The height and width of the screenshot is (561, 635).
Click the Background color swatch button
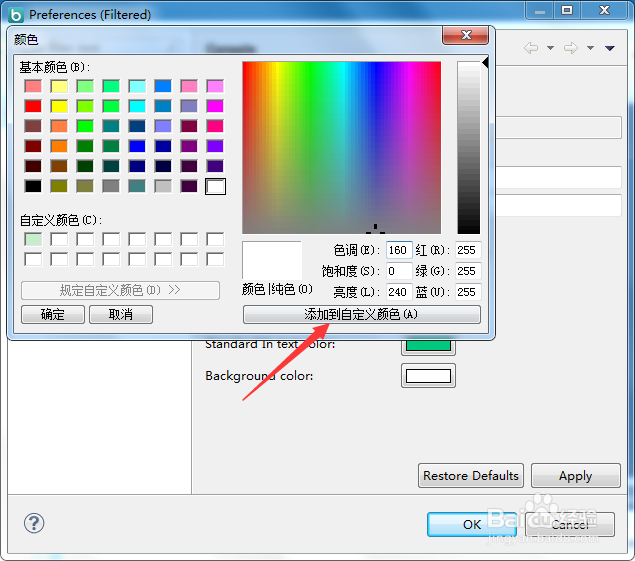tap(428, 376)
